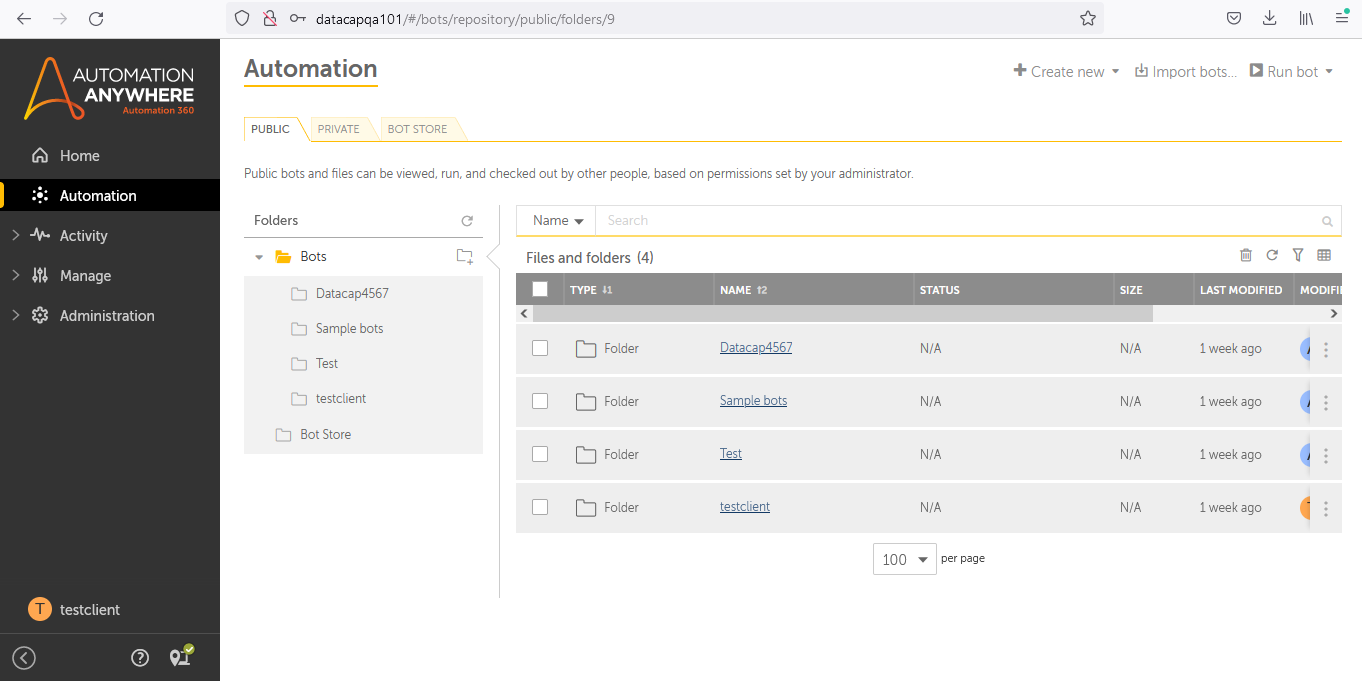Select testclient in the folder tree
The width and height of the screenshot is (1362, 681).
(341, 399)
